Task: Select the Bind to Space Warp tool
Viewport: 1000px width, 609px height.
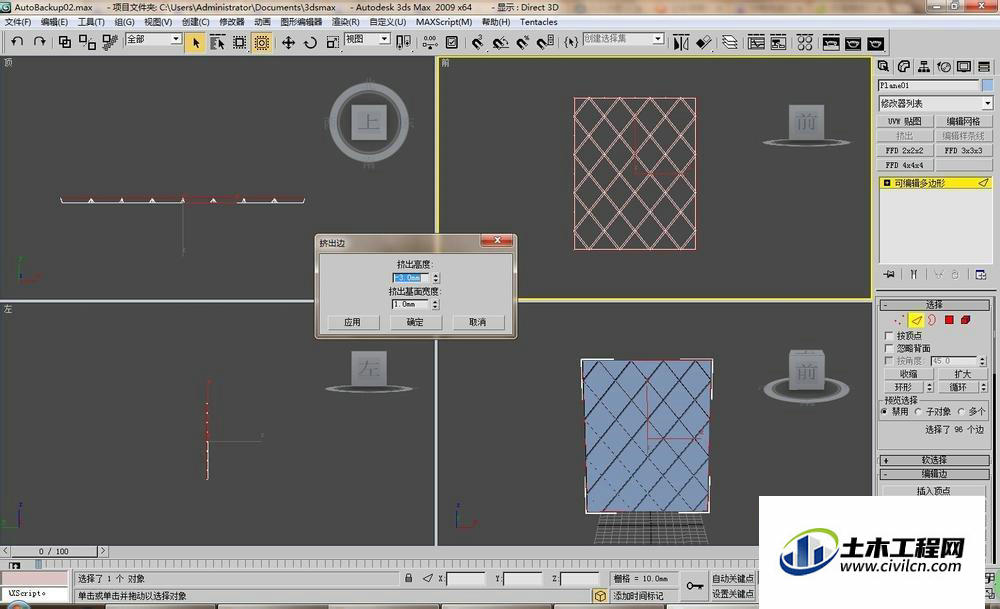Action: coord(110,42)
